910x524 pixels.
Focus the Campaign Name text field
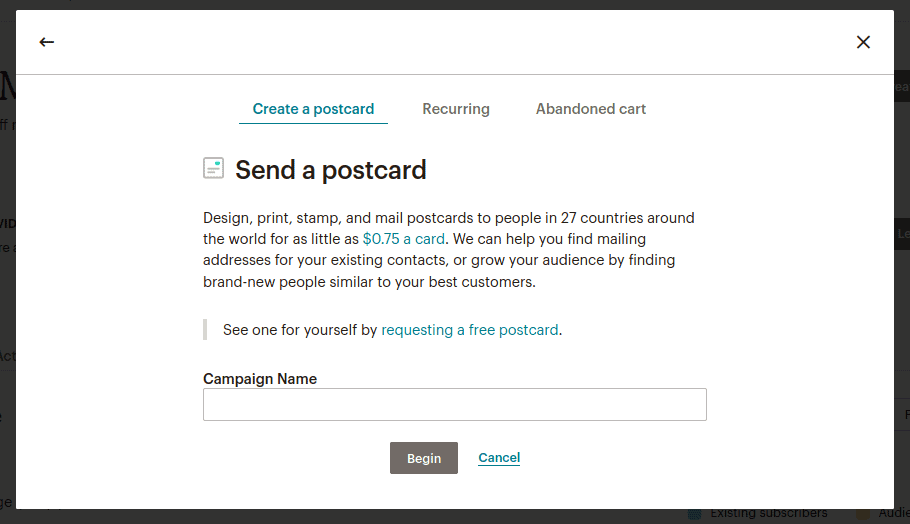(455, 404)
